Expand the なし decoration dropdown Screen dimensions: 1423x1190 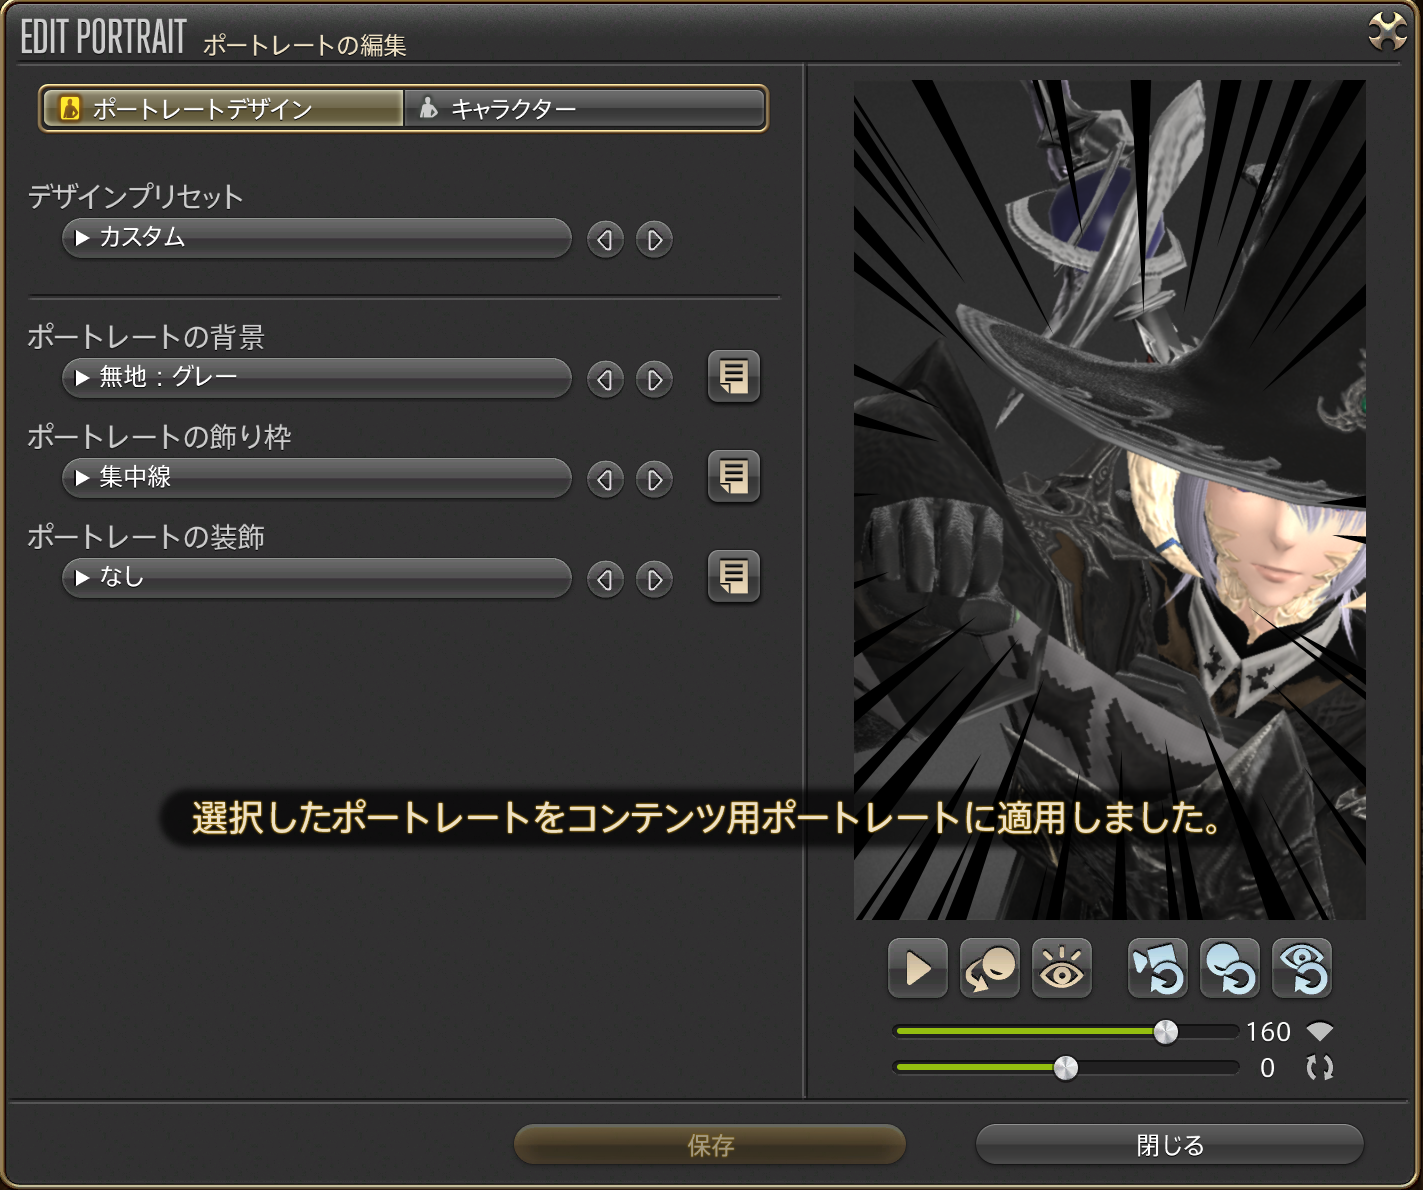click(x=316, y=578)
